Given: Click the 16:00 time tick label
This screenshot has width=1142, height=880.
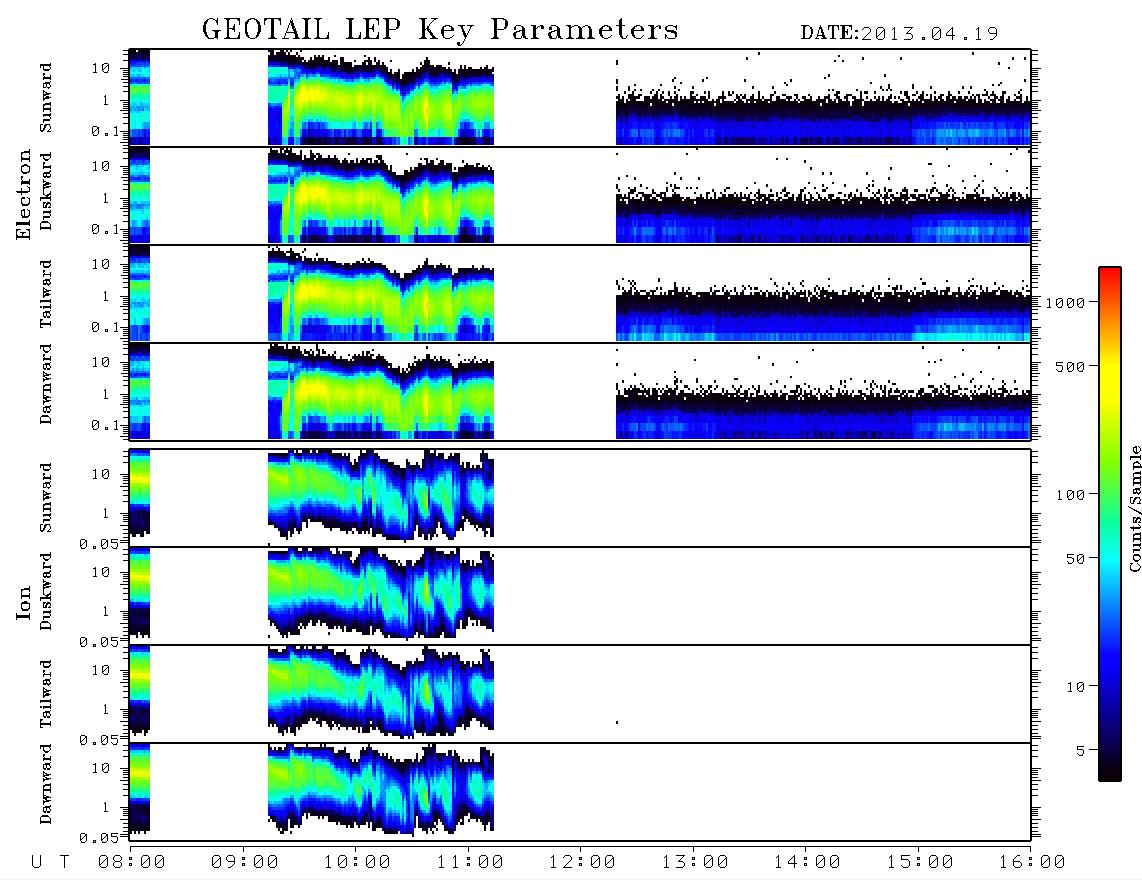Looking at the screenshot, I should pos(1032,862).
